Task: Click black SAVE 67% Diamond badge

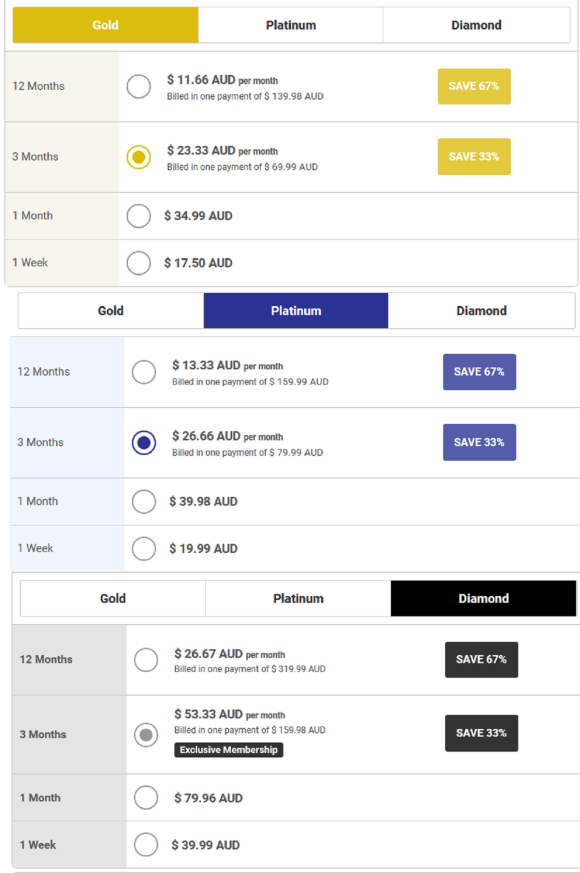Action: coord(481,660)
